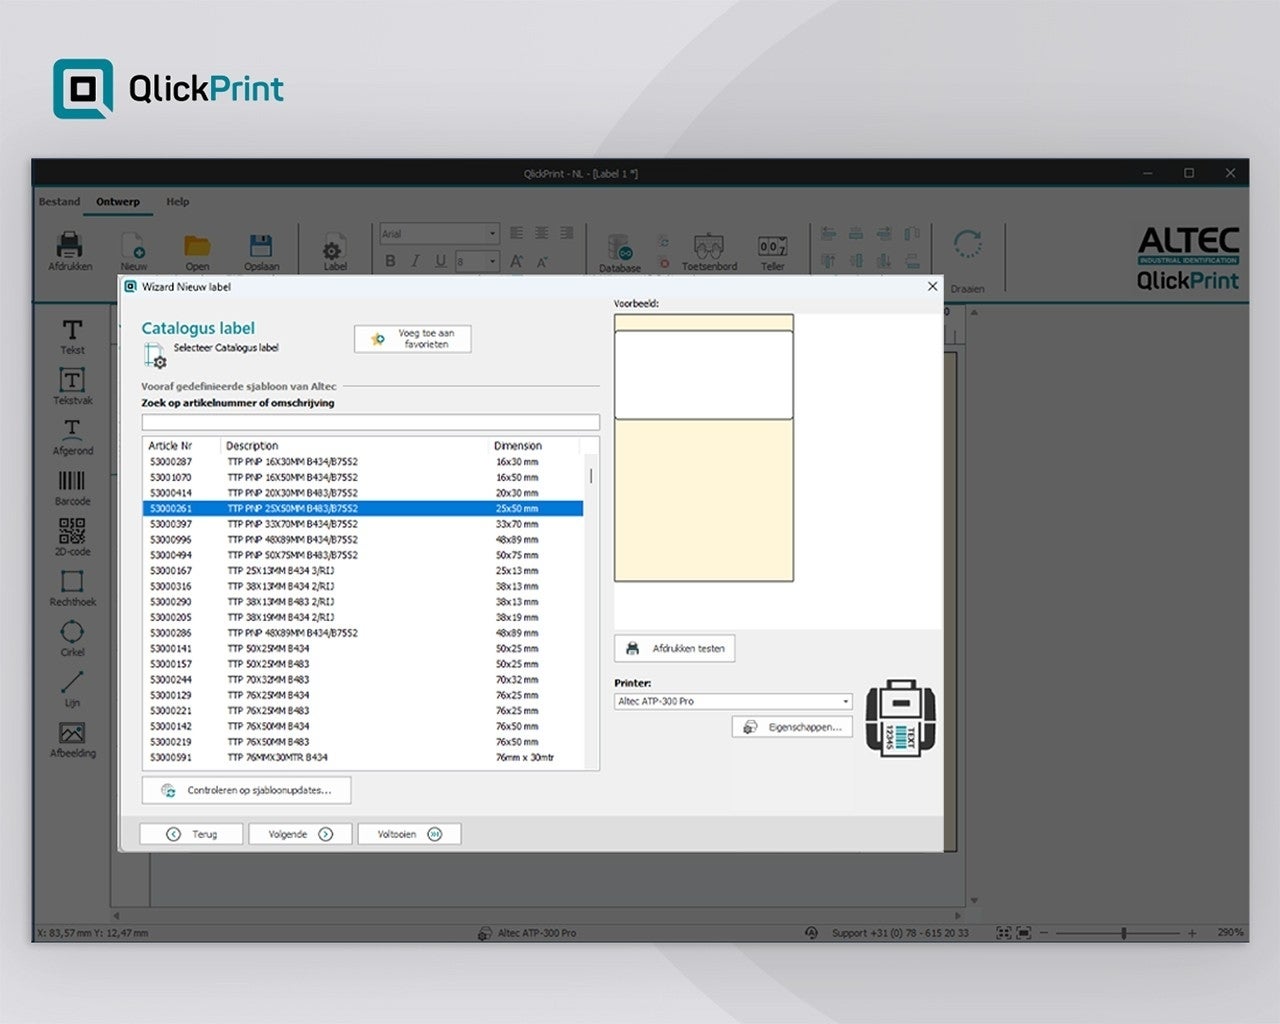1280x1024 pixels.
Task: Click the article search input field
Action: [x=370, y=422]
